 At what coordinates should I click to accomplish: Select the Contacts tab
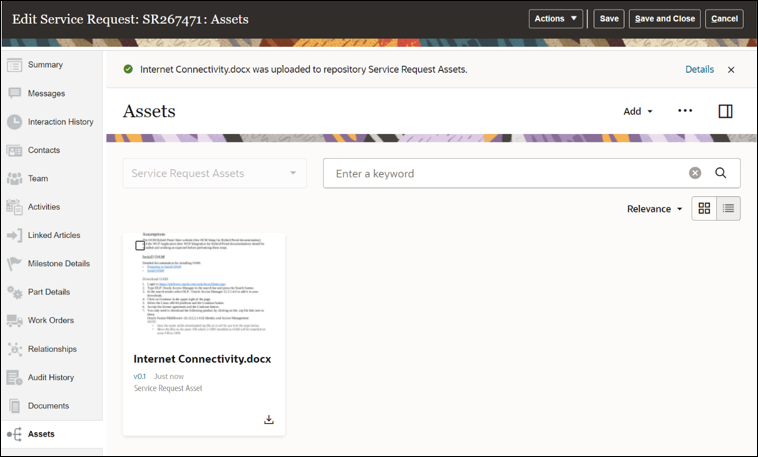(x=44, y=150)
